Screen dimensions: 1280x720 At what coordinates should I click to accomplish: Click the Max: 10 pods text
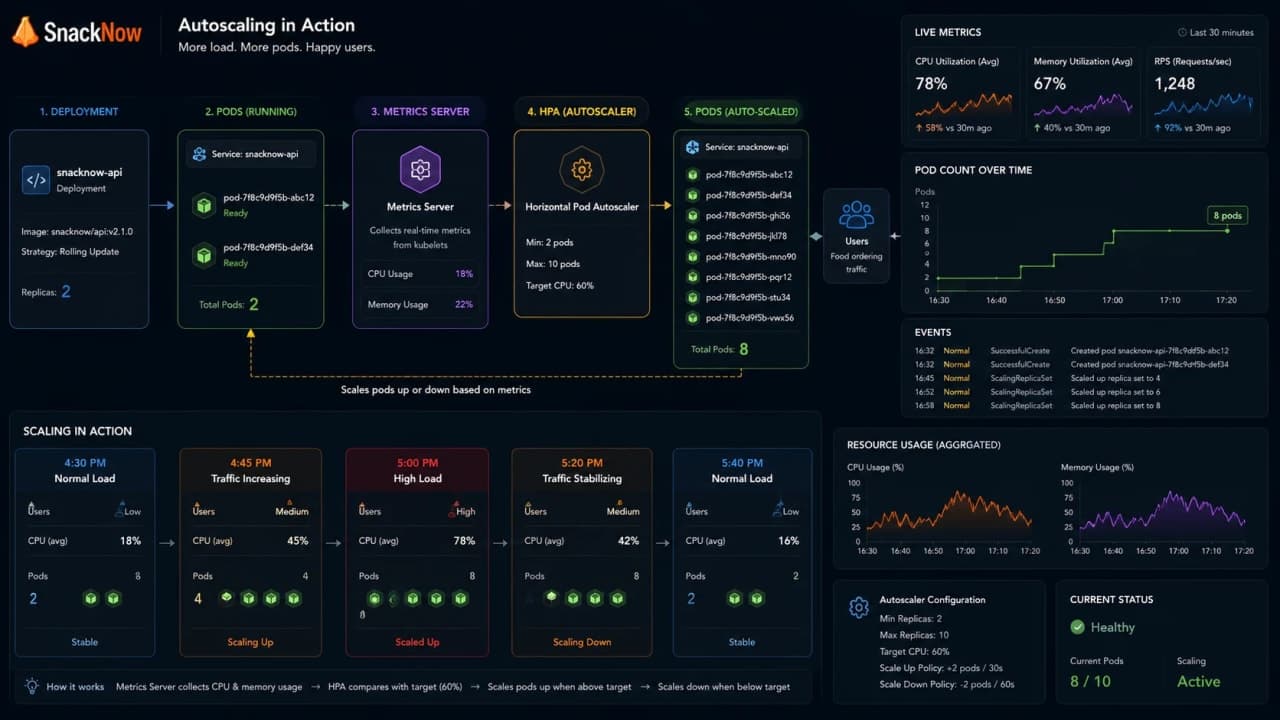tap(552, 264)
